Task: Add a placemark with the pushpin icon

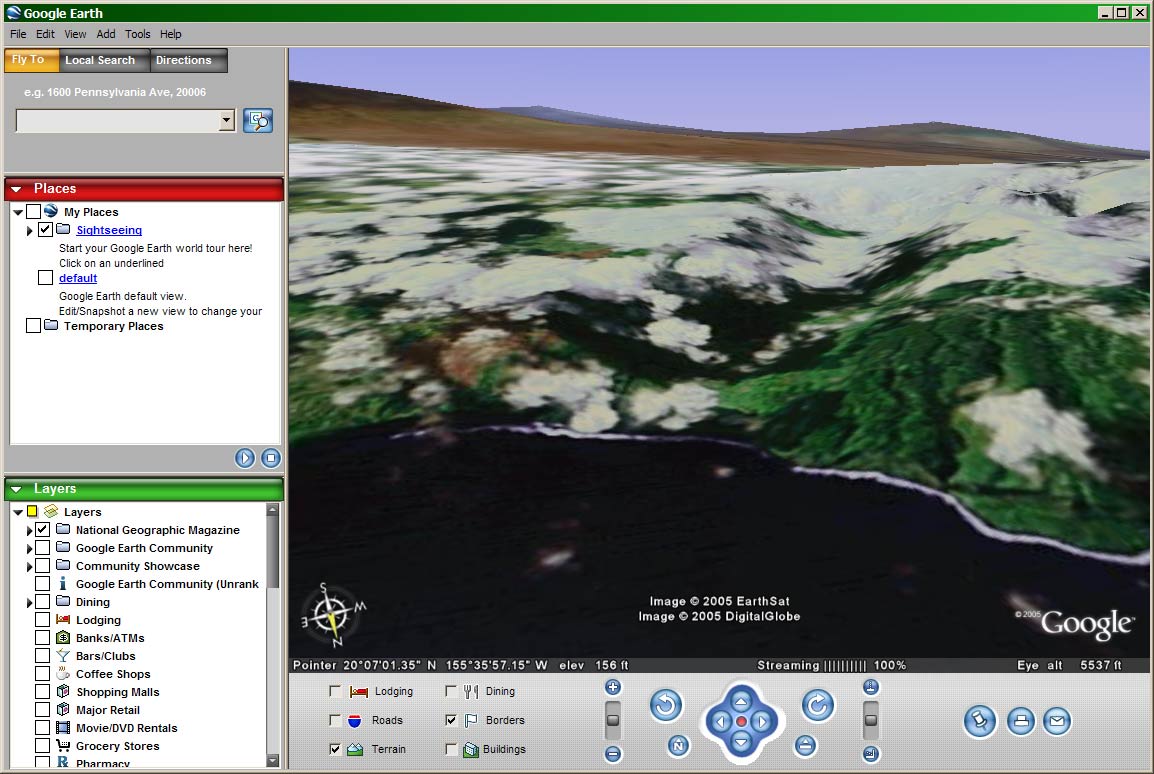Action: pos(980,720)
